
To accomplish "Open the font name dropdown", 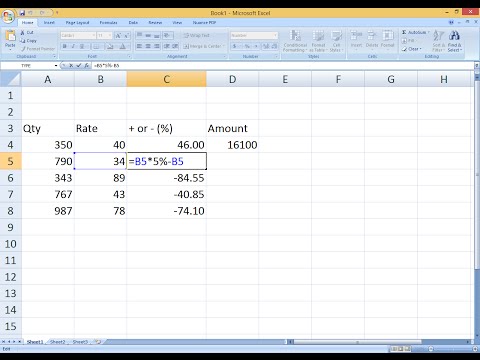I will point(93,35).
